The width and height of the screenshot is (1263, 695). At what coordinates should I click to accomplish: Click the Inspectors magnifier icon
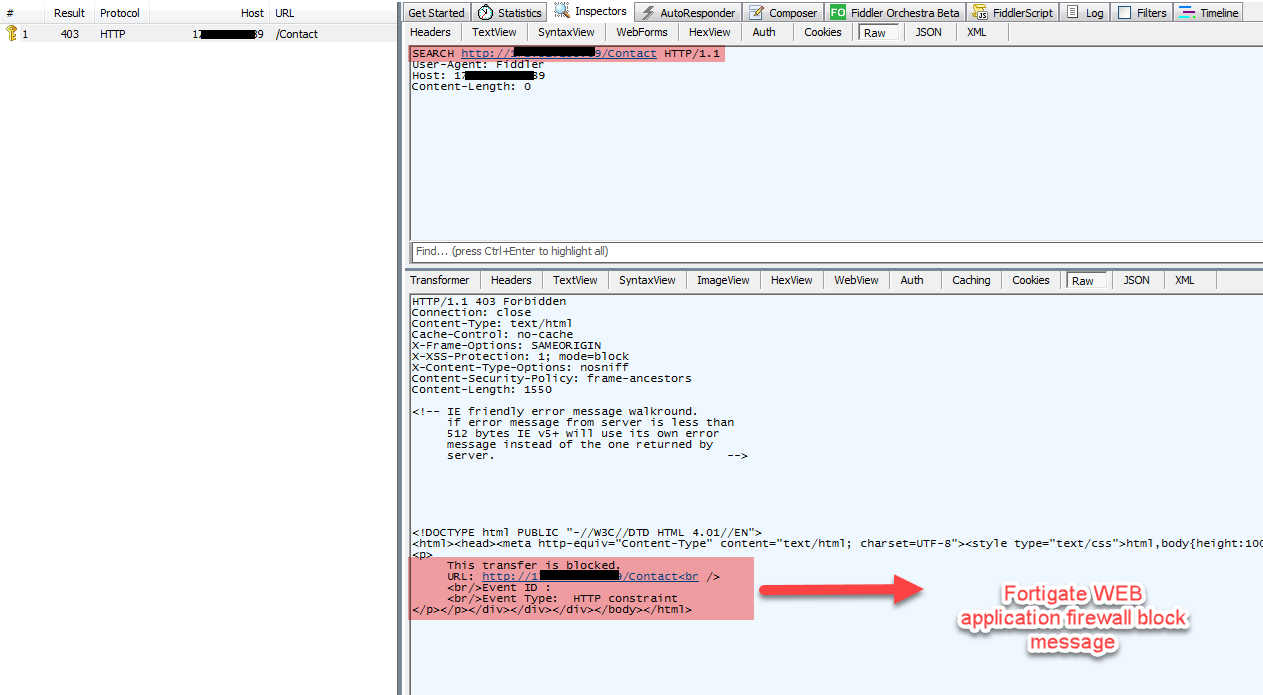tap(562, 12)
